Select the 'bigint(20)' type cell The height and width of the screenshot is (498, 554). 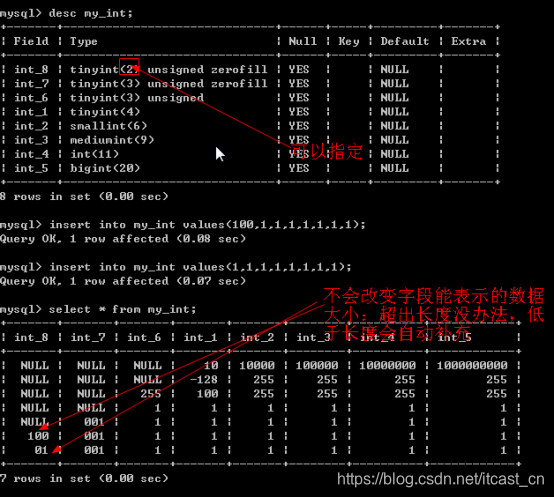pos(105,168)
